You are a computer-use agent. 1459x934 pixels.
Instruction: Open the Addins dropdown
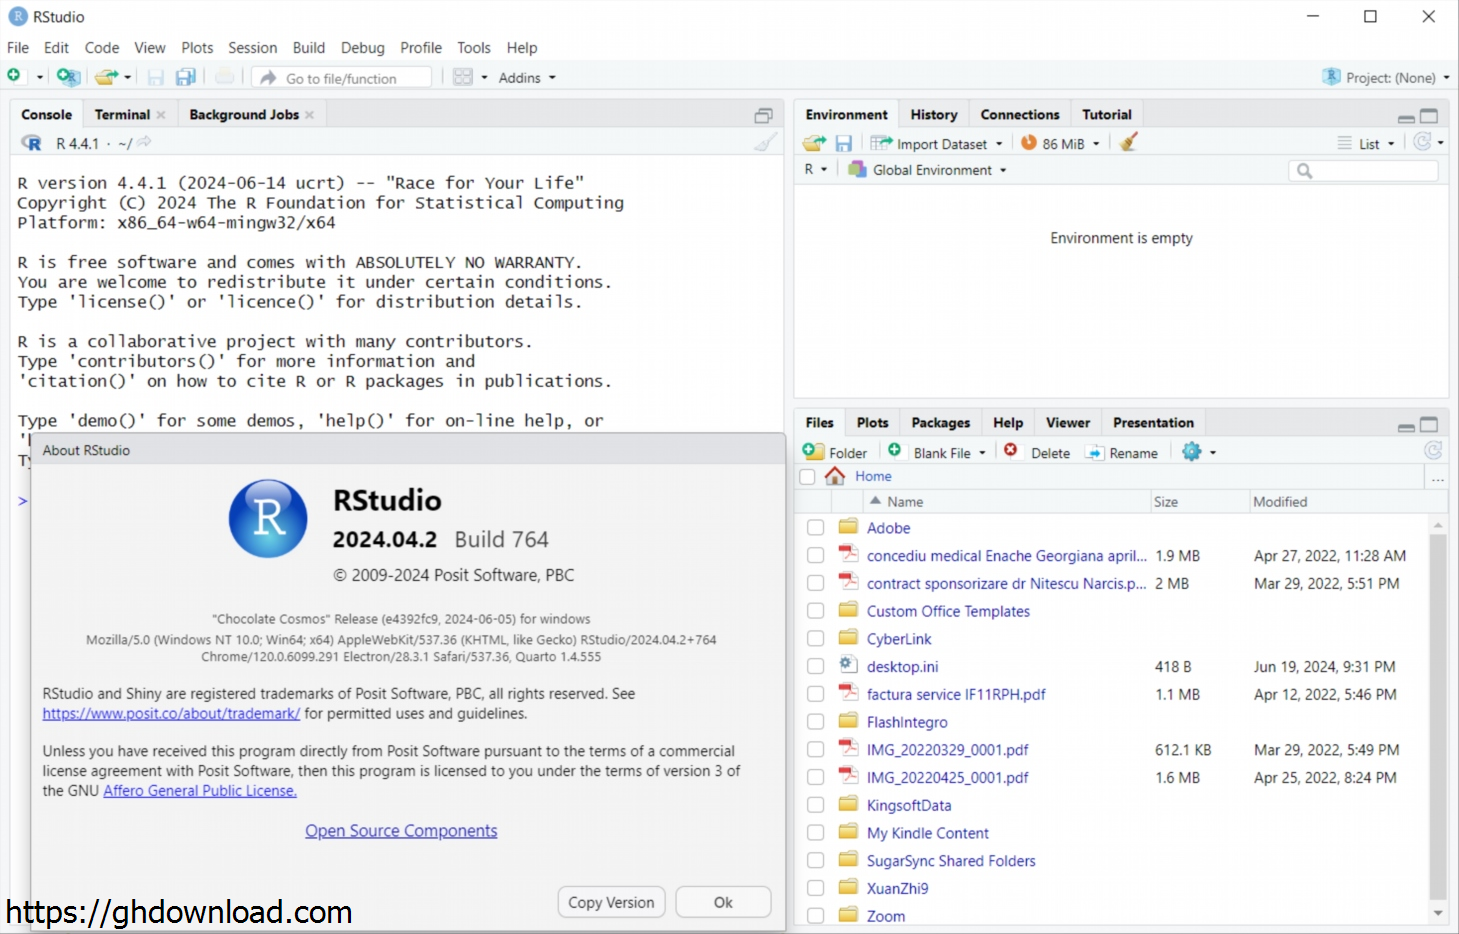point(527,77)
